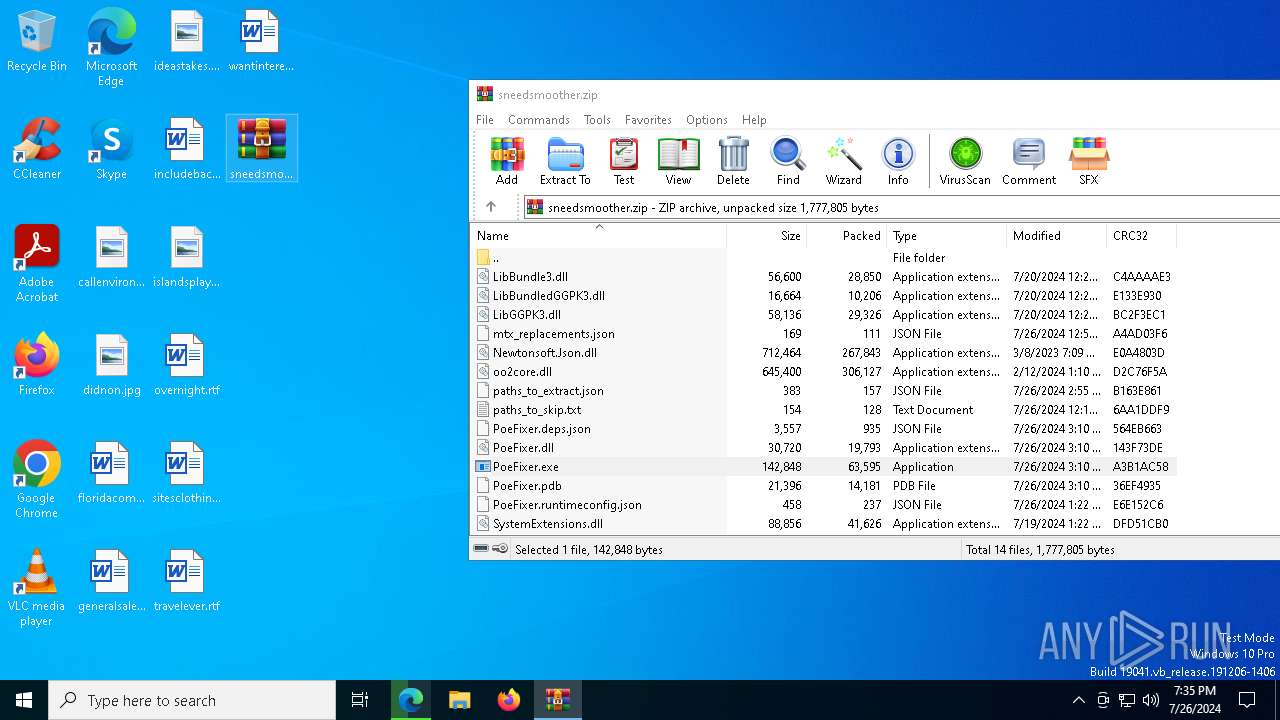This screenshot has width=1280, height=720.
Task: Select overnight.rtf desktop file
Action: tap(186, 366)
